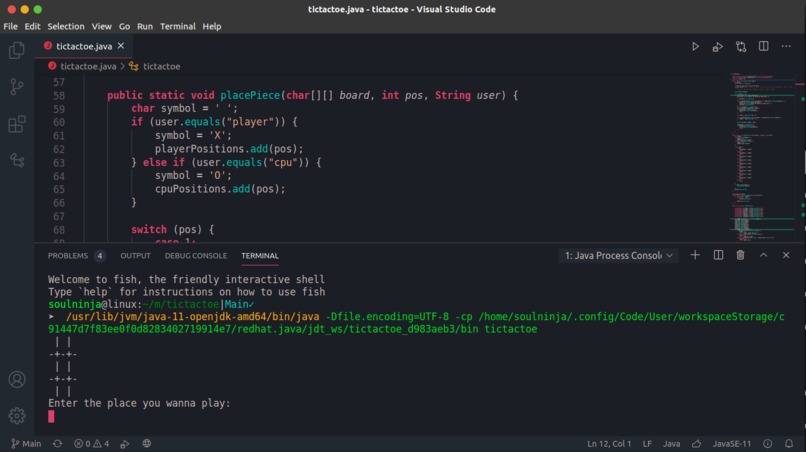Click playerPositions.add(pos) on line 62
The image size is (806, 452).
click(x=229, y=149)
